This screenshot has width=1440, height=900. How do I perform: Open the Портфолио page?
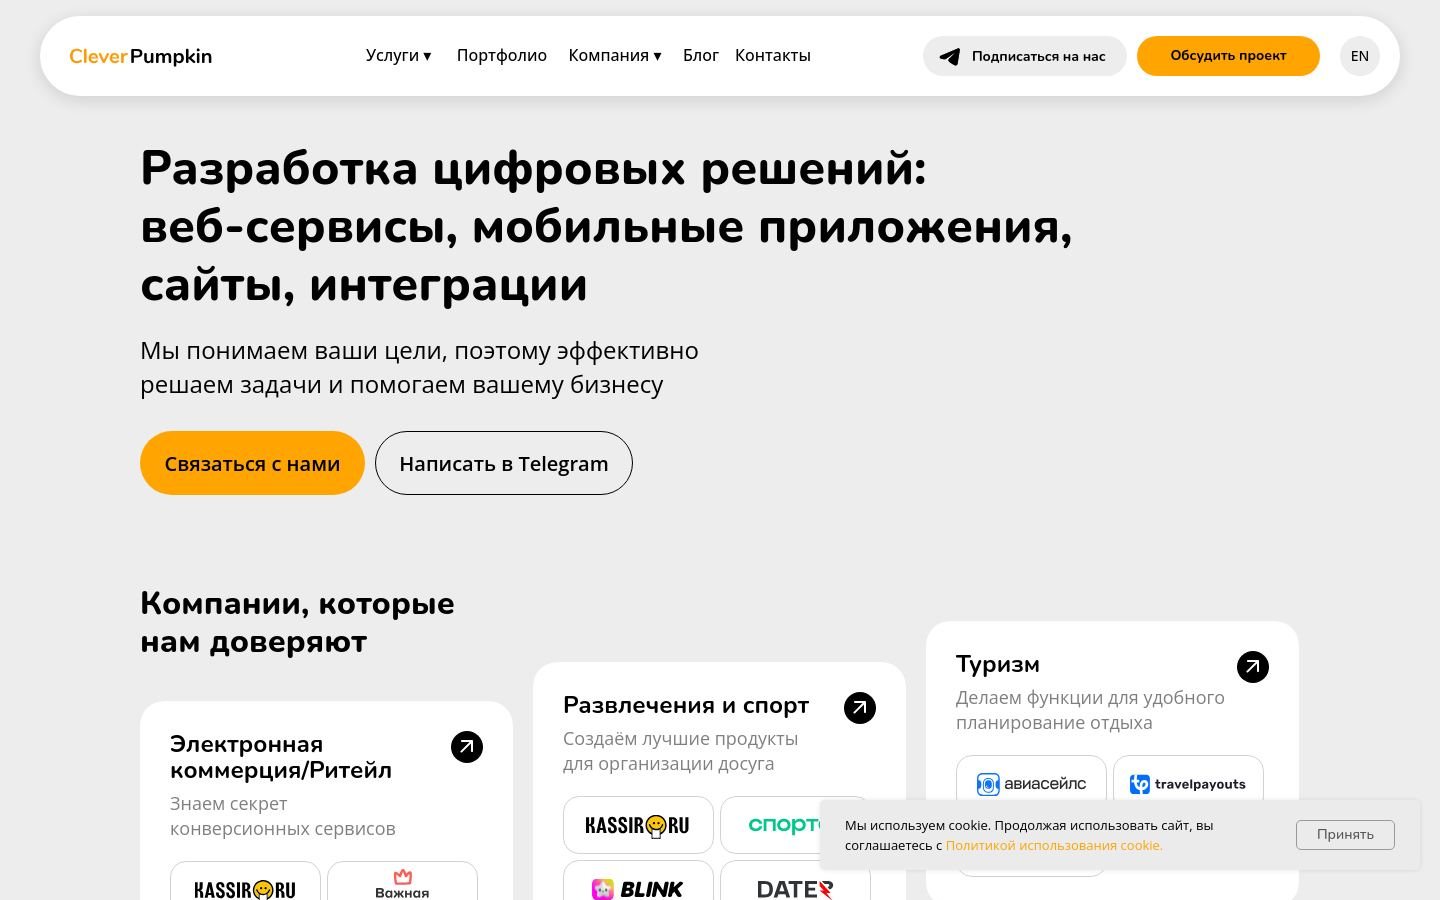[x=502, y=56]
